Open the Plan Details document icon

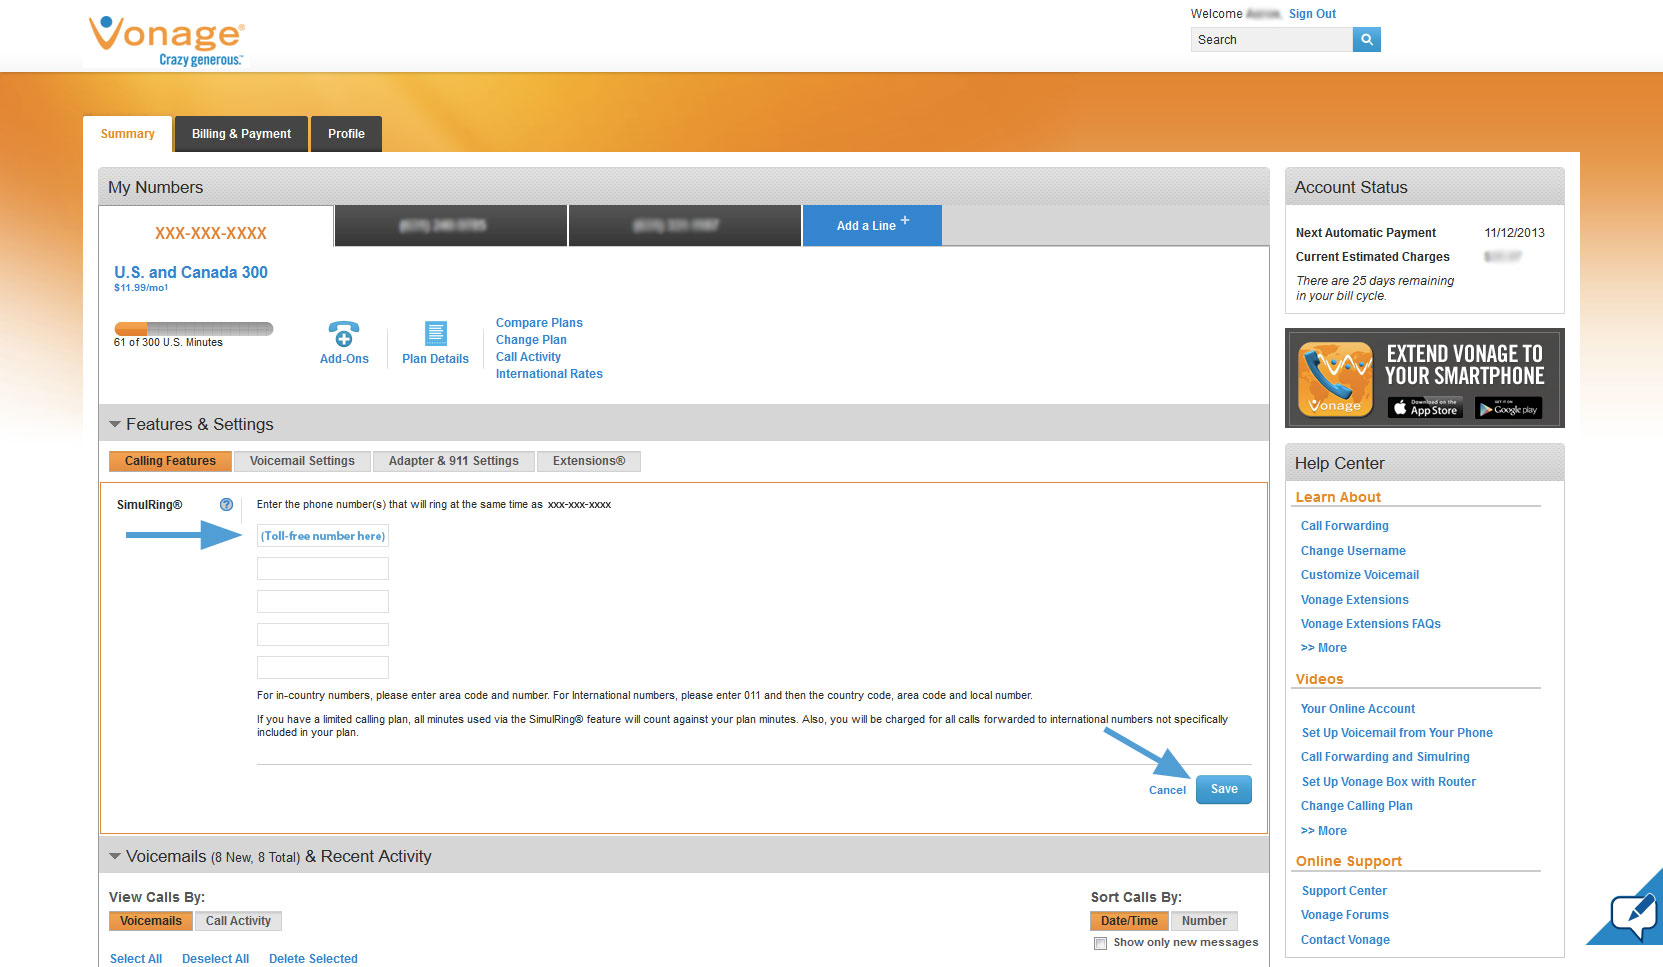436,333
